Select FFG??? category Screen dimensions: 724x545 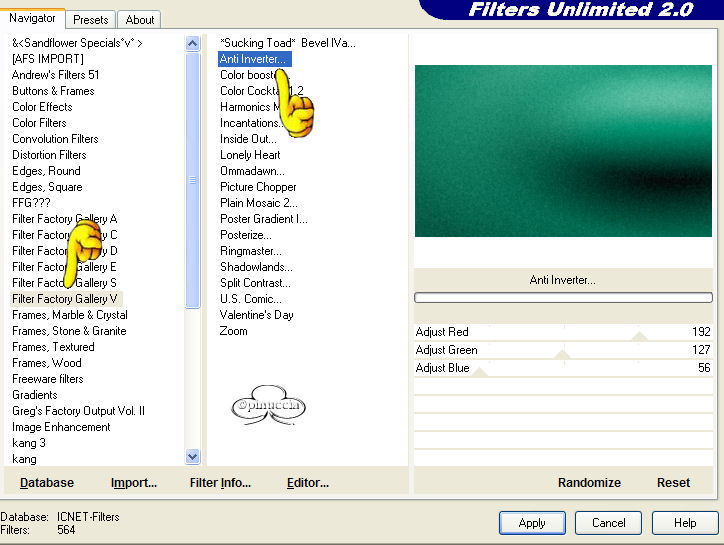coord(31,203)
